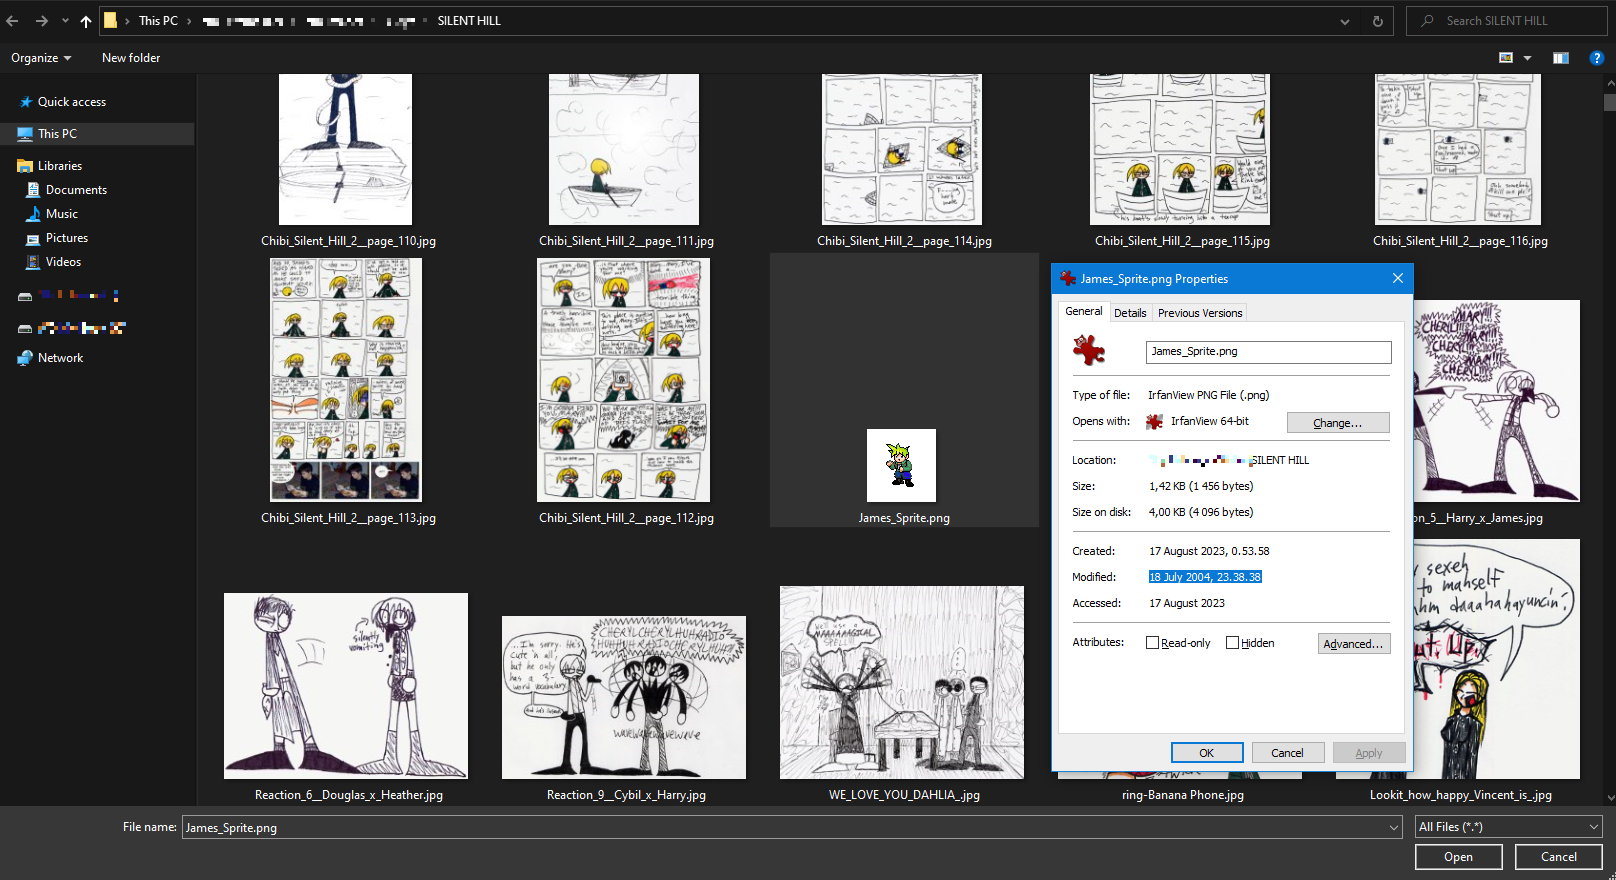Open the File name history dropdown
Image resolution: width=1616 pixels, height=880 pixels.
coord(1393,827)
